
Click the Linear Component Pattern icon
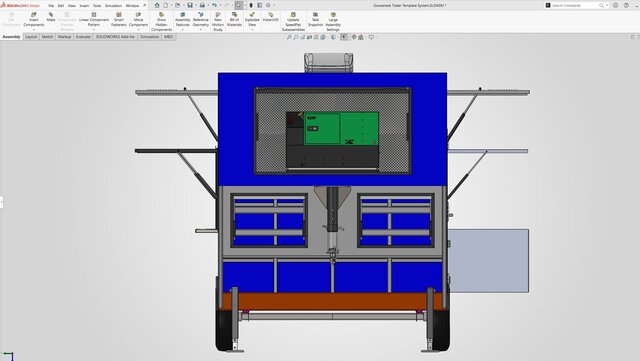click(93, 14)
